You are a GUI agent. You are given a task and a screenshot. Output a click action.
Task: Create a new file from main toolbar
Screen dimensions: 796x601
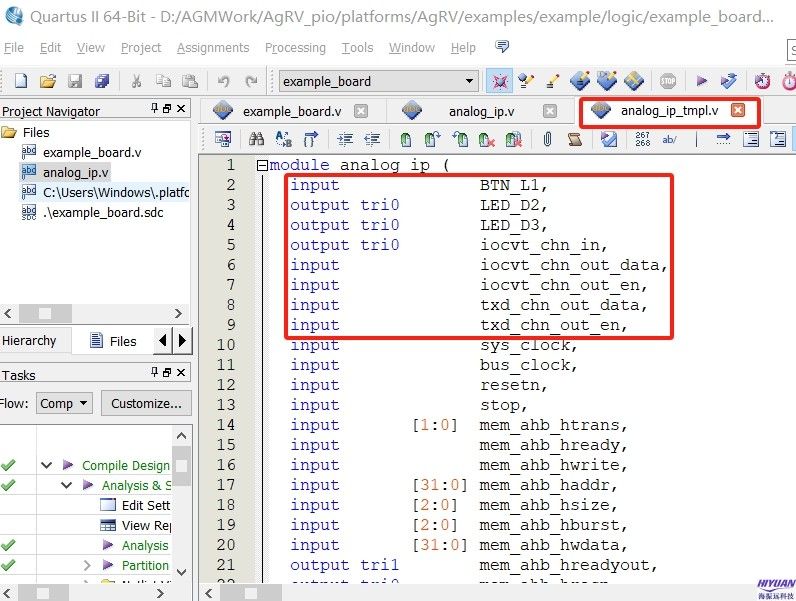(x=21, y=81)
